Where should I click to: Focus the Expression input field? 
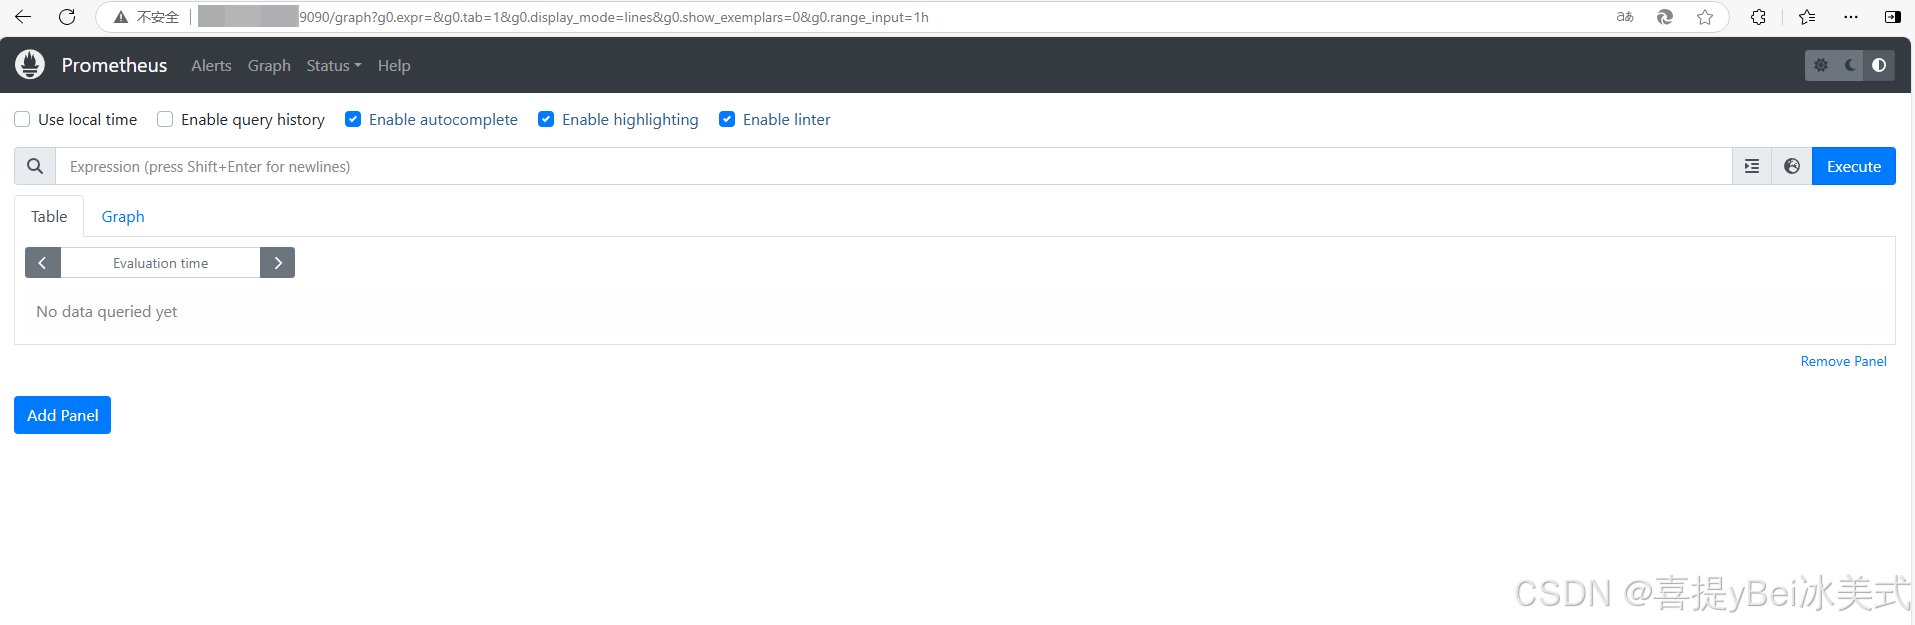[894, 166]
